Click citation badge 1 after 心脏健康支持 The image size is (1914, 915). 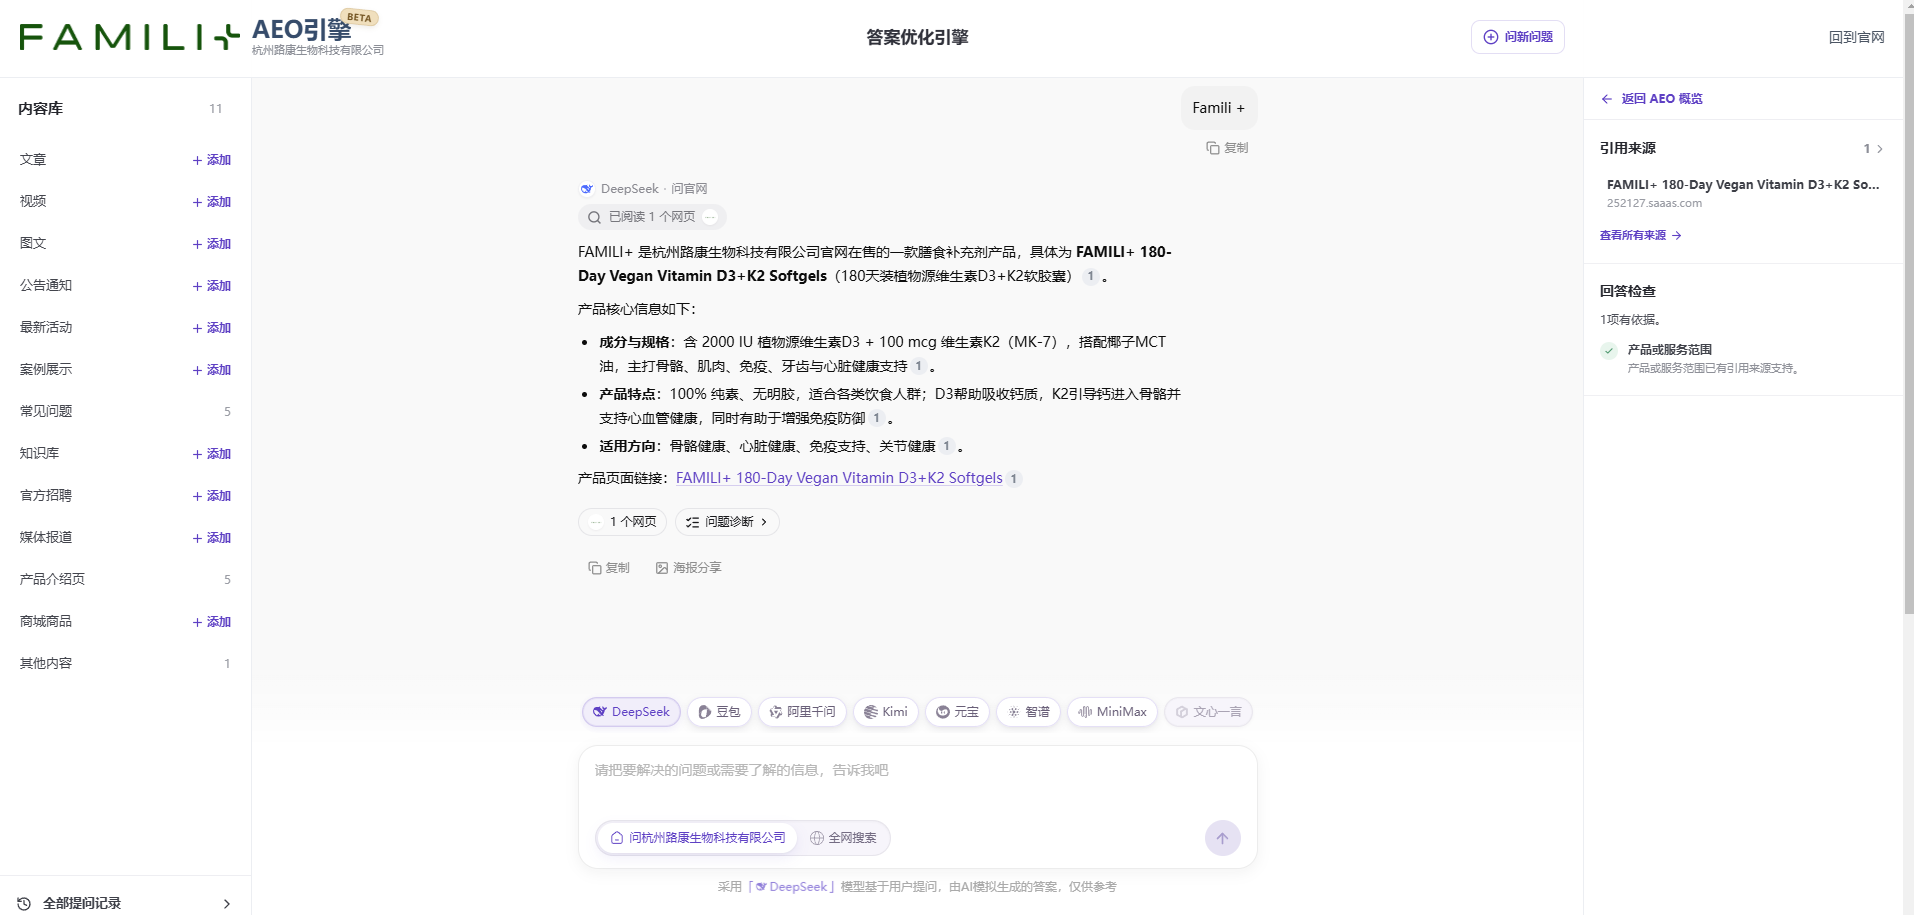pyautogui.click(x=918, y=366)
